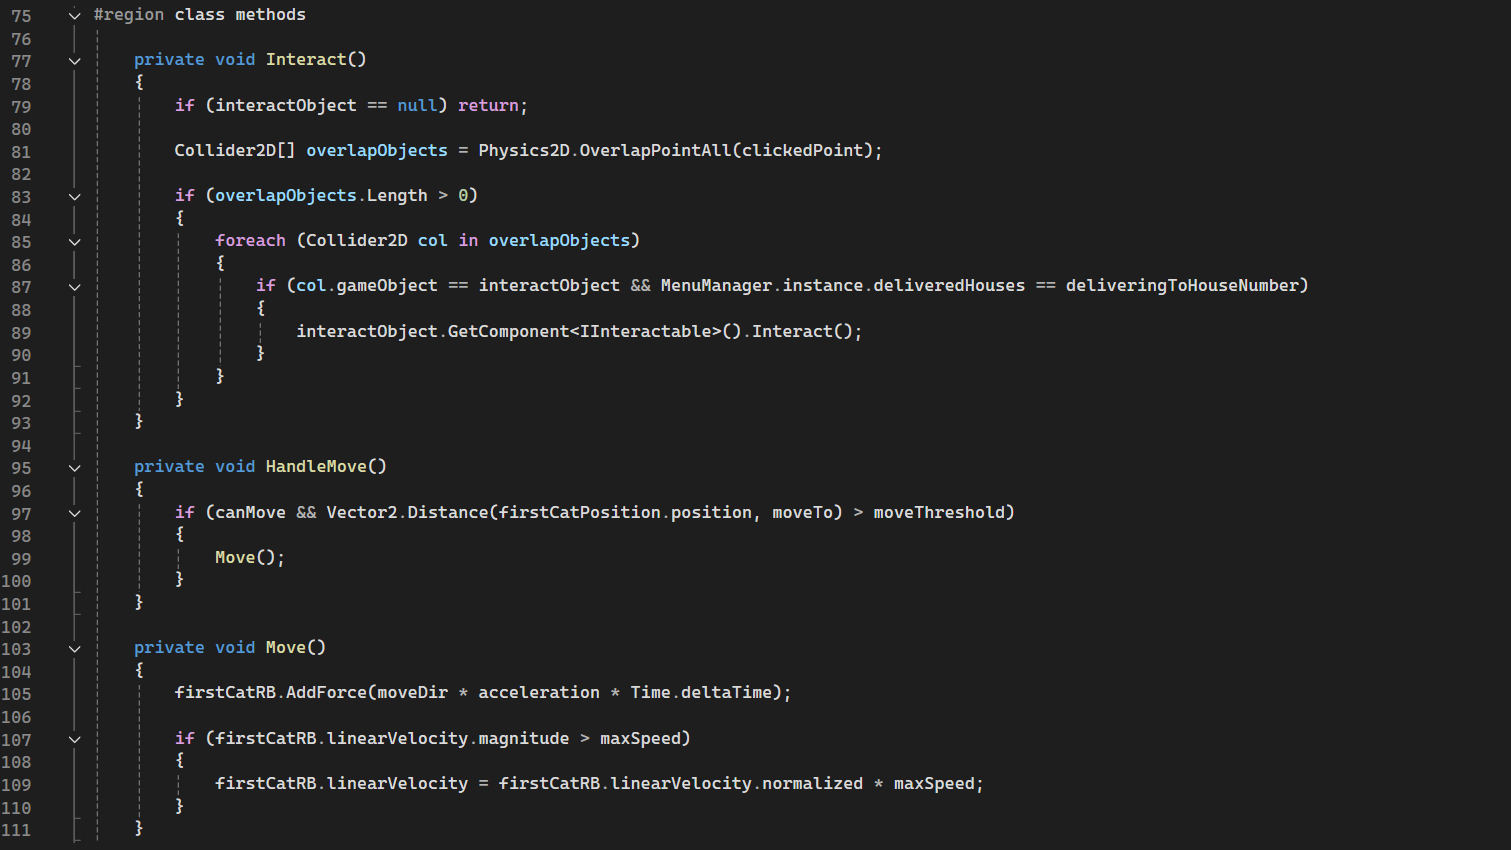Click interactObject on line 79
The image size is (1511, 850).
point(286,106)
